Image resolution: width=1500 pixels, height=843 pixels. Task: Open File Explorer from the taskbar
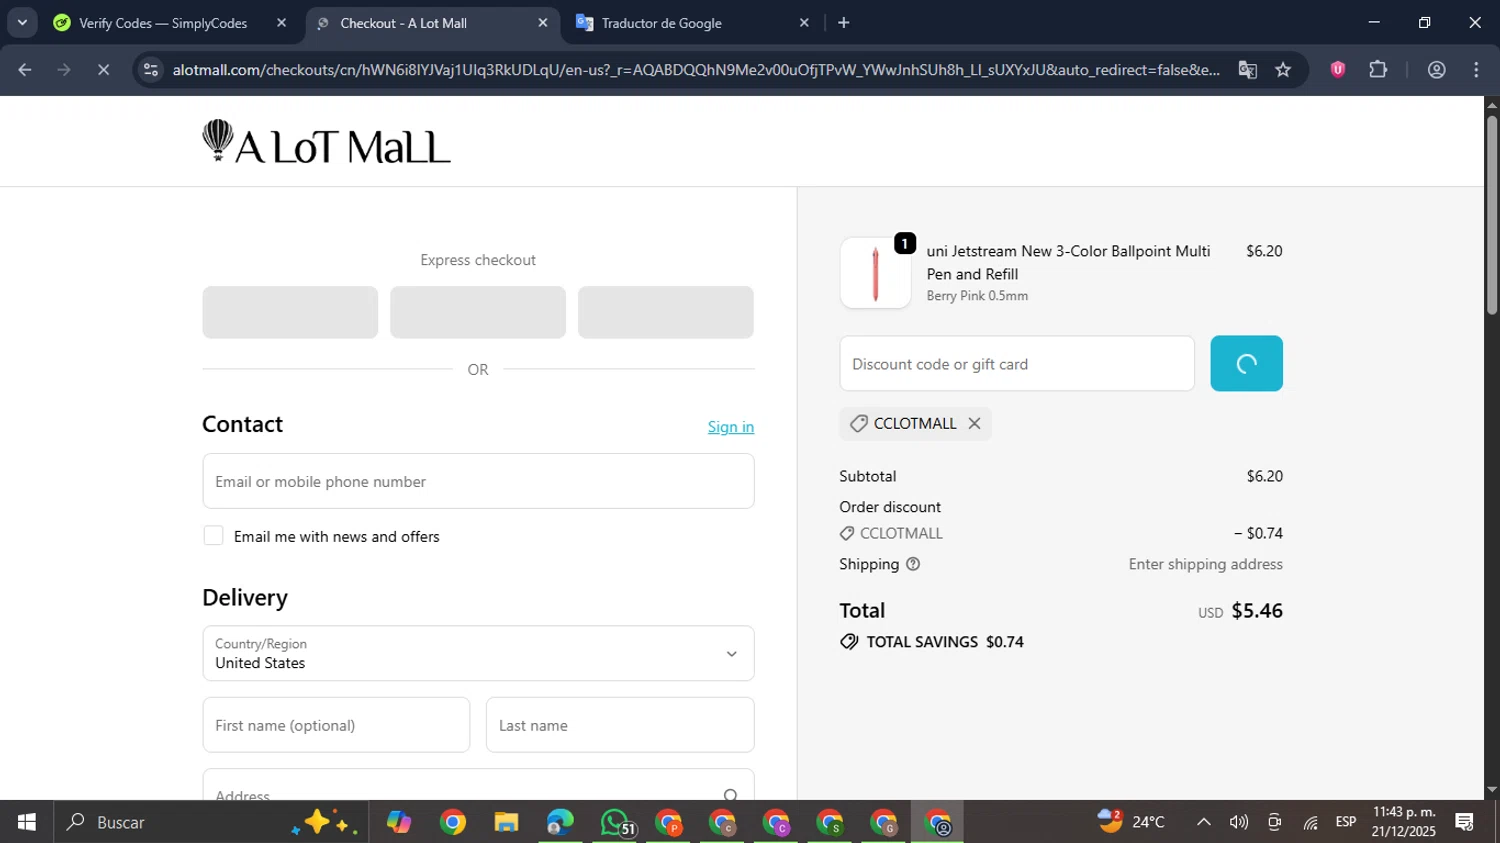506,822
